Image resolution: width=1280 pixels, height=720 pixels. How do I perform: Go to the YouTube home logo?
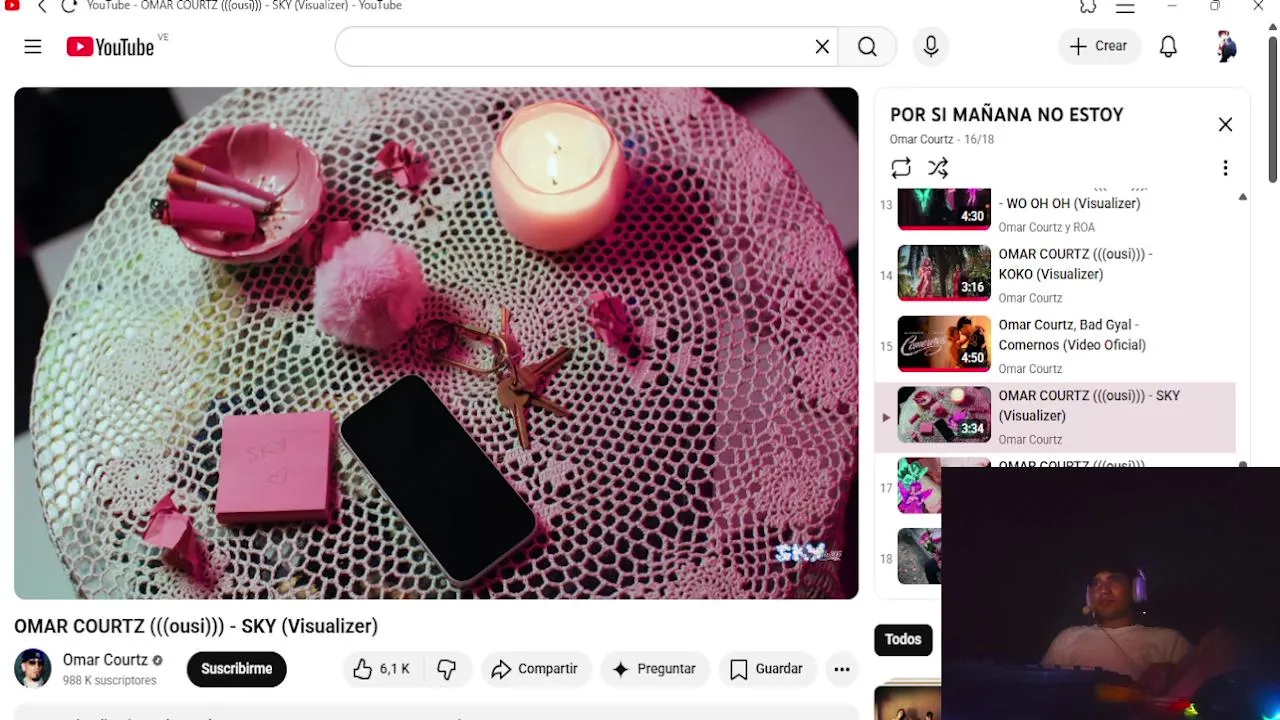[x=110, y=47]
